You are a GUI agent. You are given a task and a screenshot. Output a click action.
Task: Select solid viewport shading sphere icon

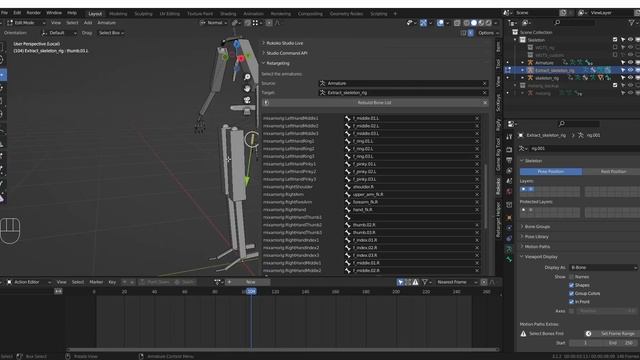(x=473, y=23)
